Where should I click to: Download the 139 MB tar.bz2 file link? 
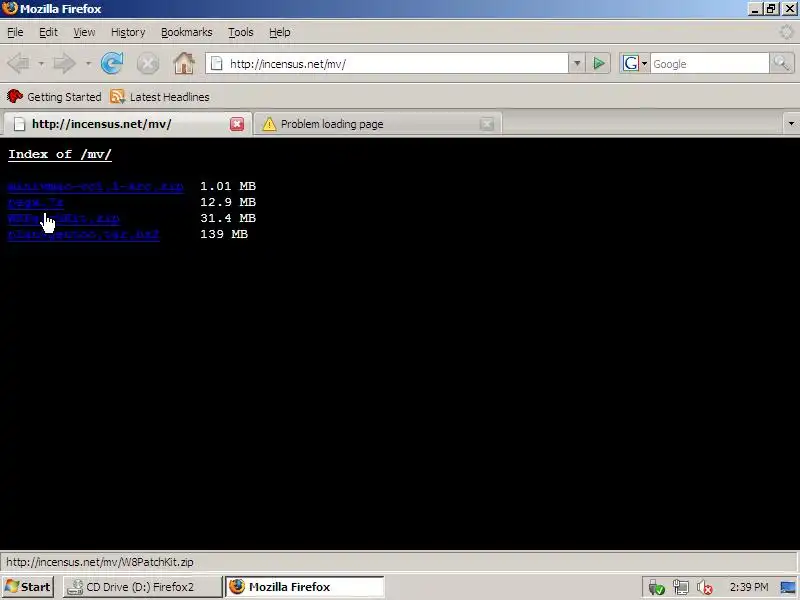pos(84,234)
